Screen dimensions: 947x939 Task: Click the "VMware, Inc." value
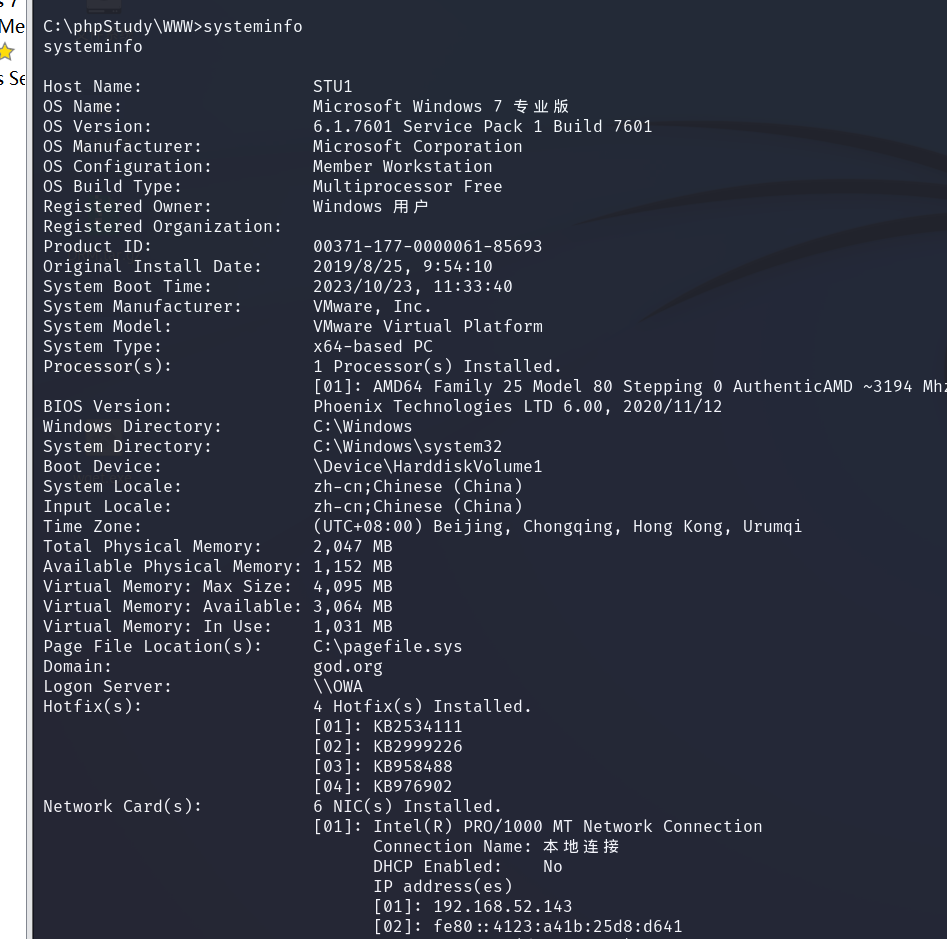(x=373, y=306)
